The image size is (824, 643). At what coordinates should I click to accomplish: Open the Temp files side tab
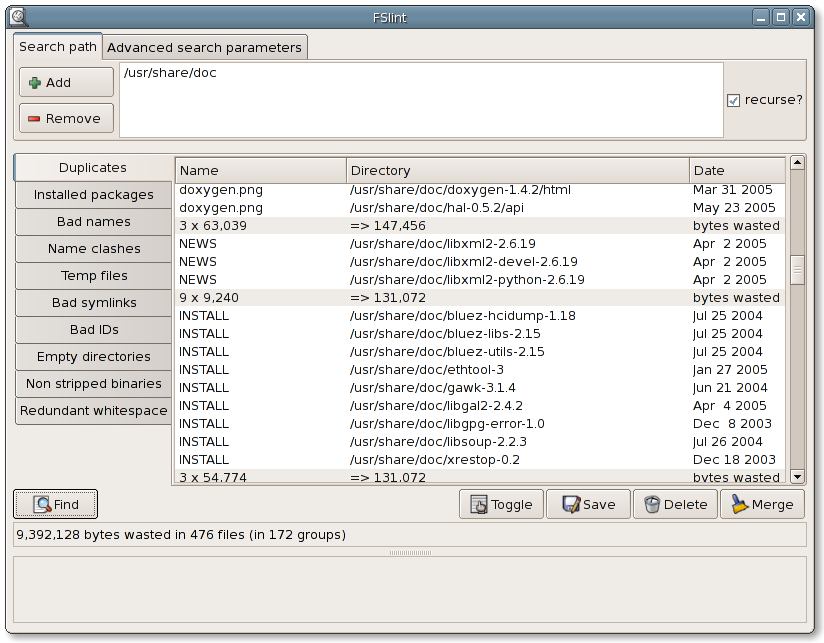(x=94, y=276)
